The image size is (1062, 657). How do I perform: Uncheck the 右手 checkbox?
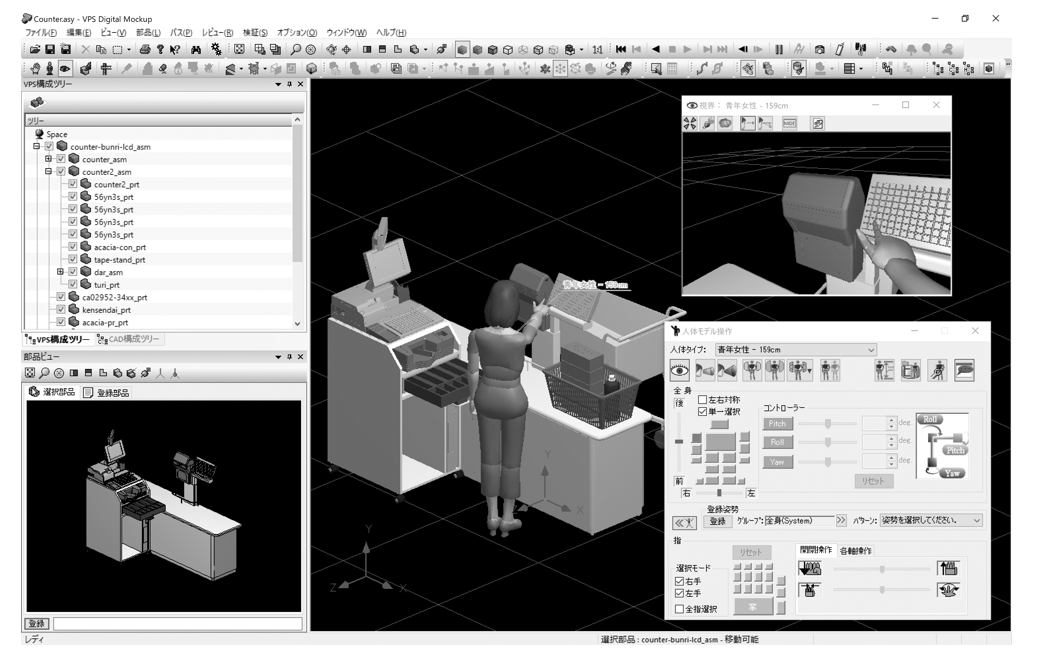click(680, 581)
